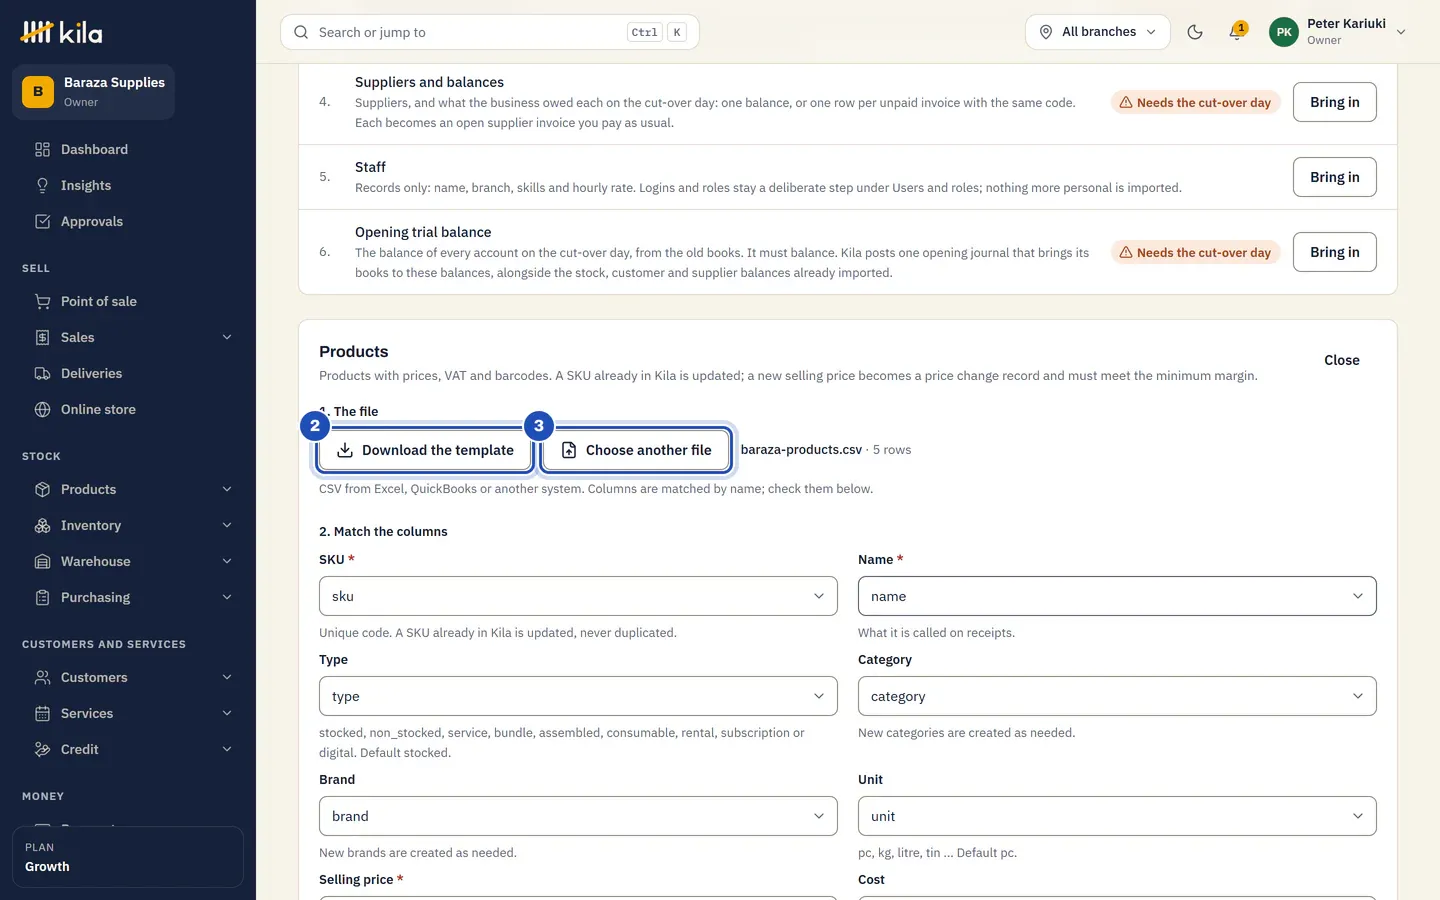Expand the Sales sidebar menu
The height and width of the screenshot is (900, 1440).
134,337
